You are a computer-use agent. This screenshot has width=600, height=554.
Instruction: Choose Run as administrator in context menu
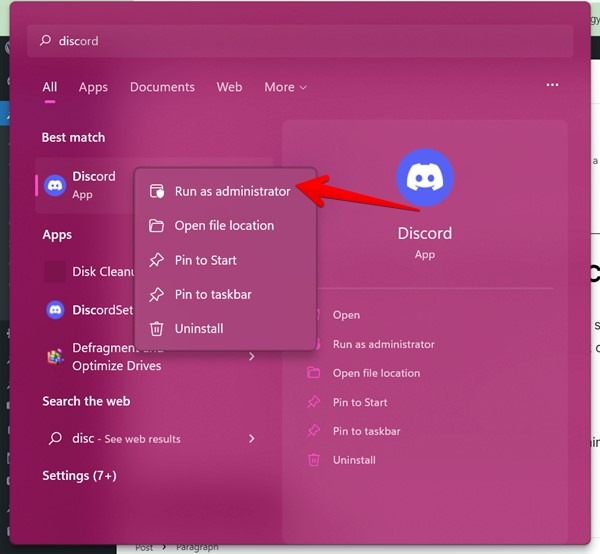pos(226,191)
